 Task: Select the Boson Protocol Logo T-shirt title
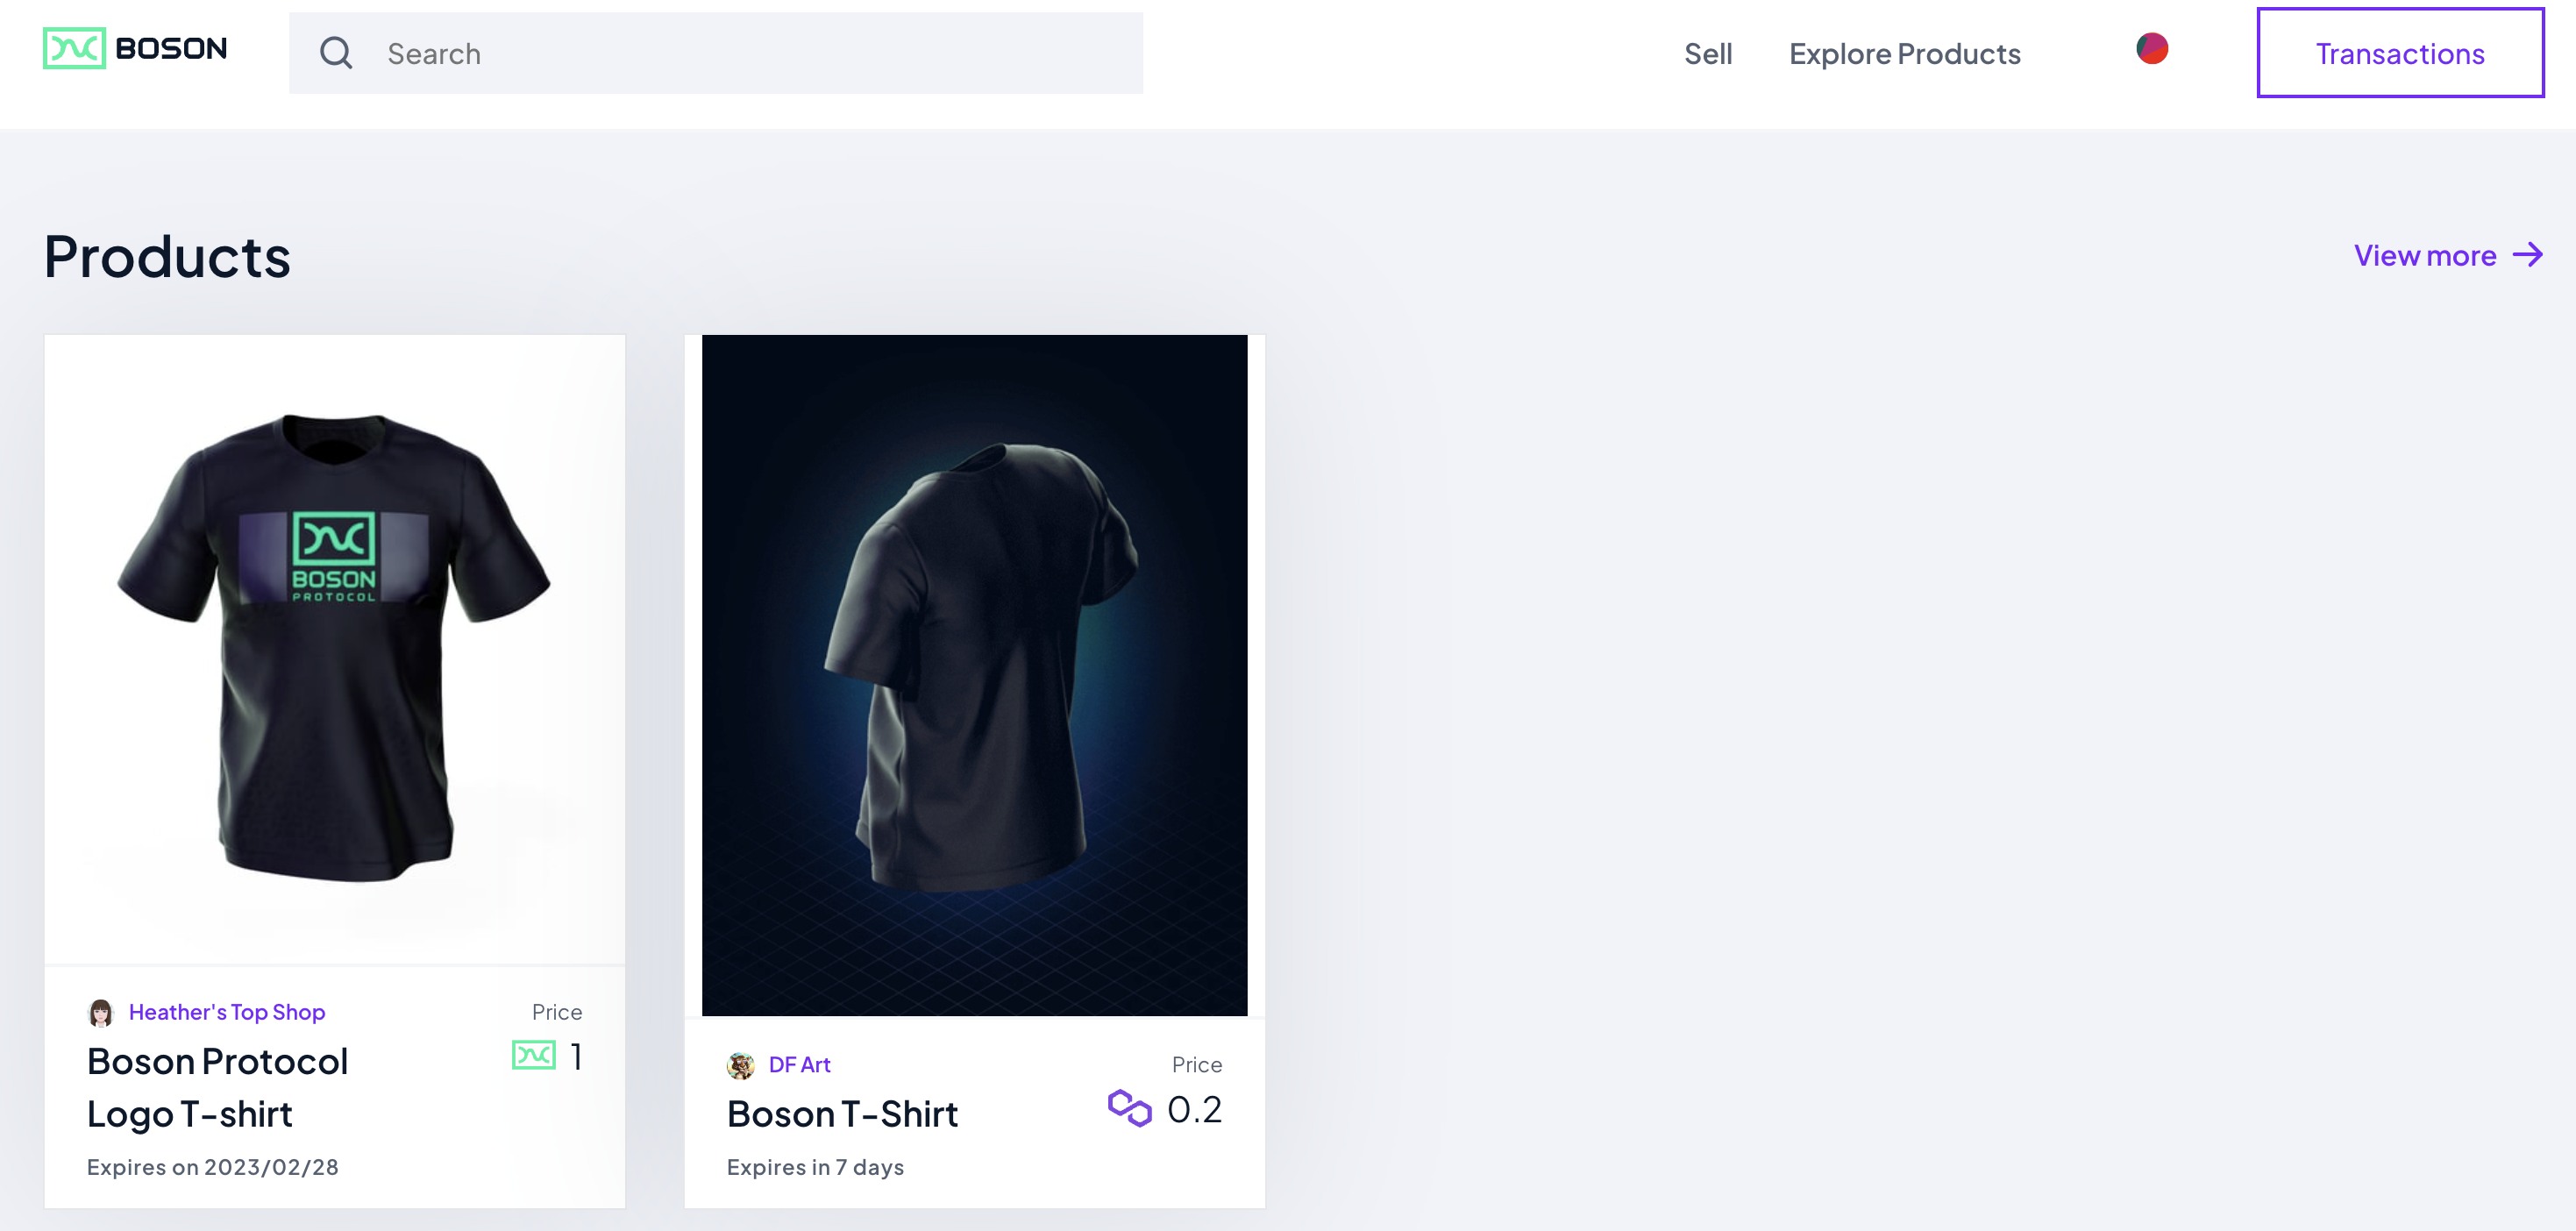217,1087
